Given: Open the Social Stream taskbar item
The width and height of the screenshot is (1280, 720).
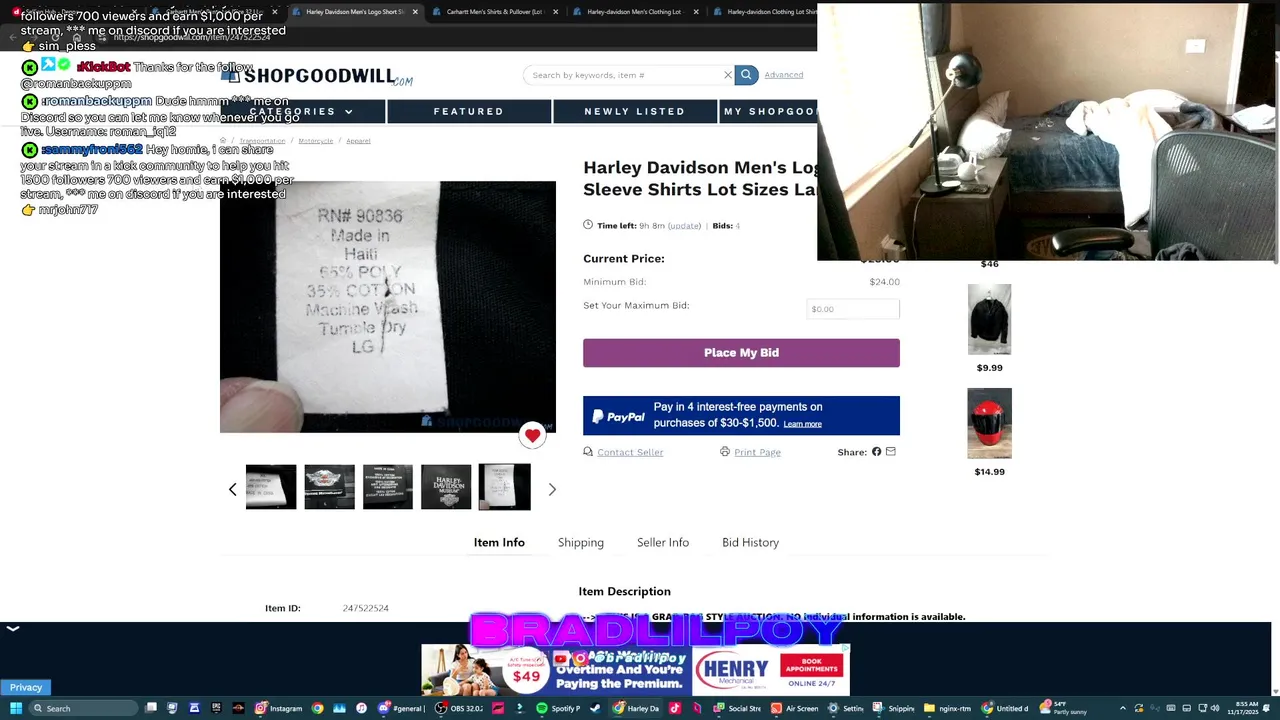Looking at the screenshot, I should pos(737,708).
